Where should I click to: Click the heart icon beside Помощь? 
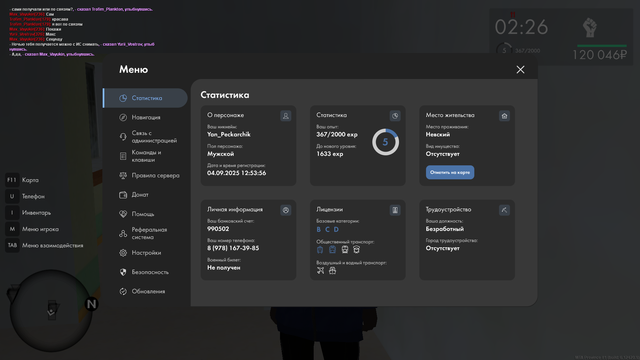(x=123, y=214)
